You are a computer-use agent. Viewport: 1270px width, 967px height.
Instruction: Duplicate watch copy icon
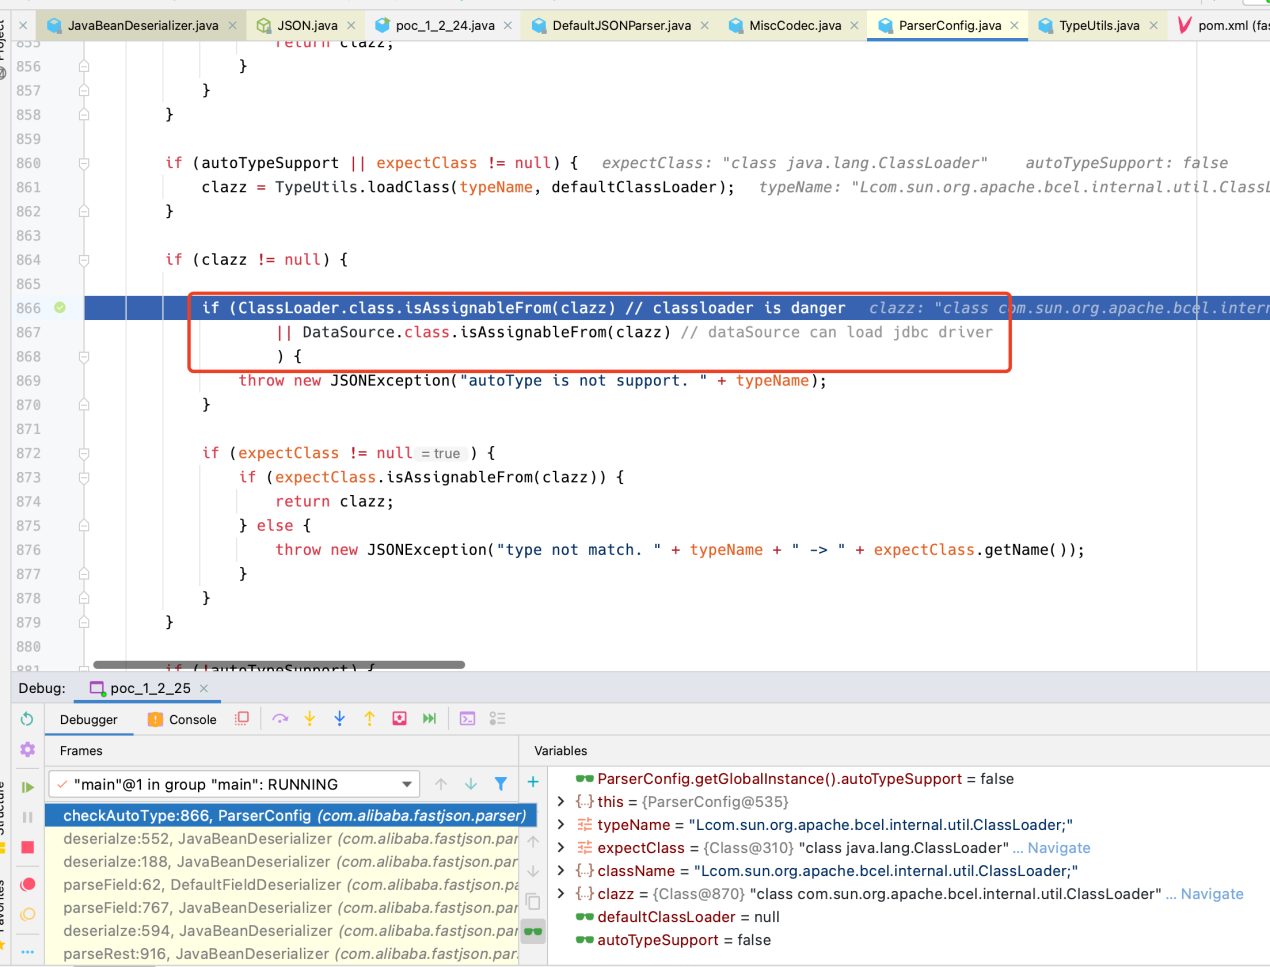(x=533, y=902)
